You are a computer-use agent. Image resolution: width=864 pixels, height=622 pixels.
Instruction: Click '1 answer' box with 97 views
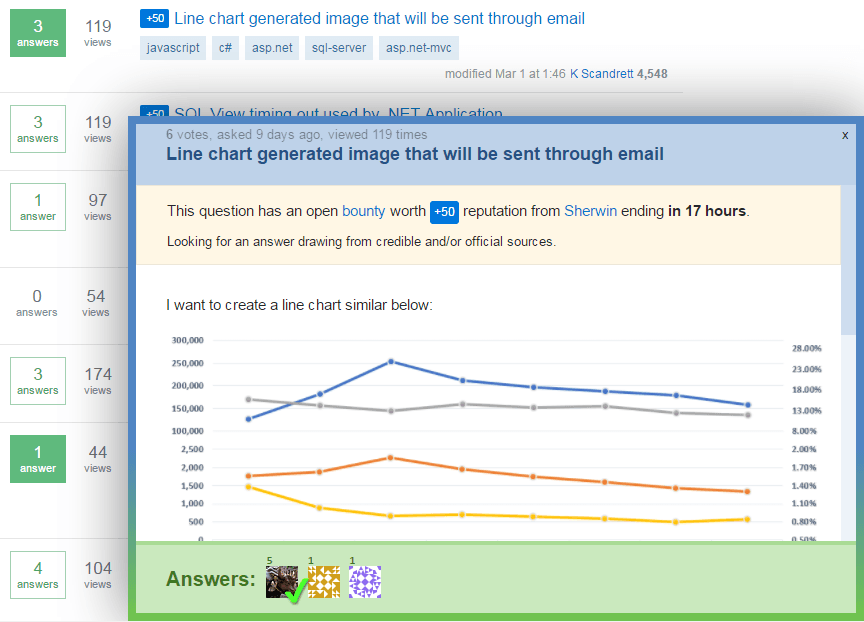tap(38, 207)
